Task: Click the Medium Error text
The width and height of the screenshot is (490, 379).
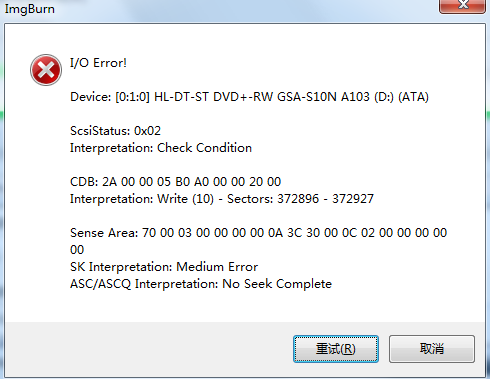Action: point(217,267)
